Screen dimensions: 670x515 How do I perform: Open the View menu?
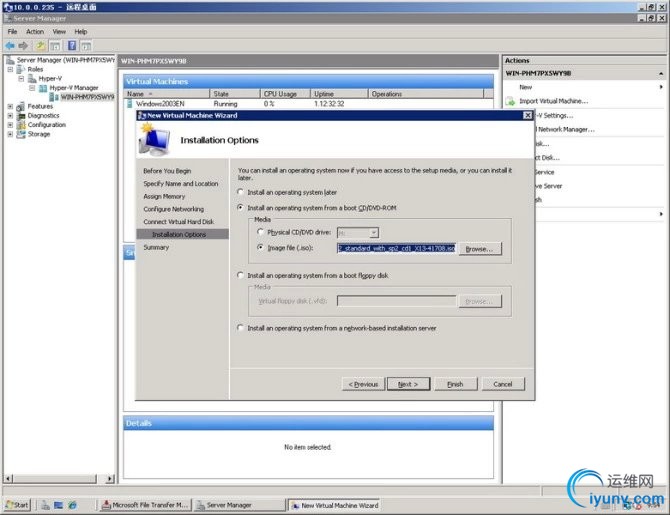point(59,32)
